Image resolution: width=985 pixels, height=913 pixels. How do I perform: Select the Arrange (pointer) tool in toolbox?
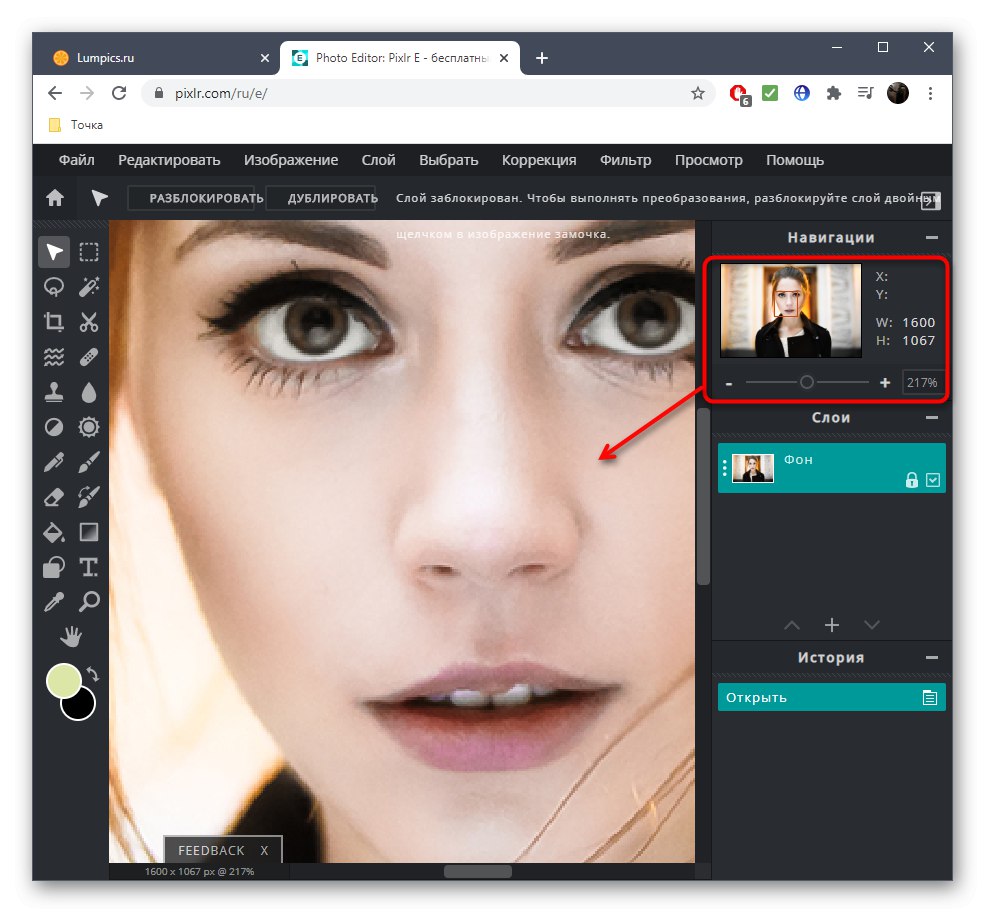[54, 252]
